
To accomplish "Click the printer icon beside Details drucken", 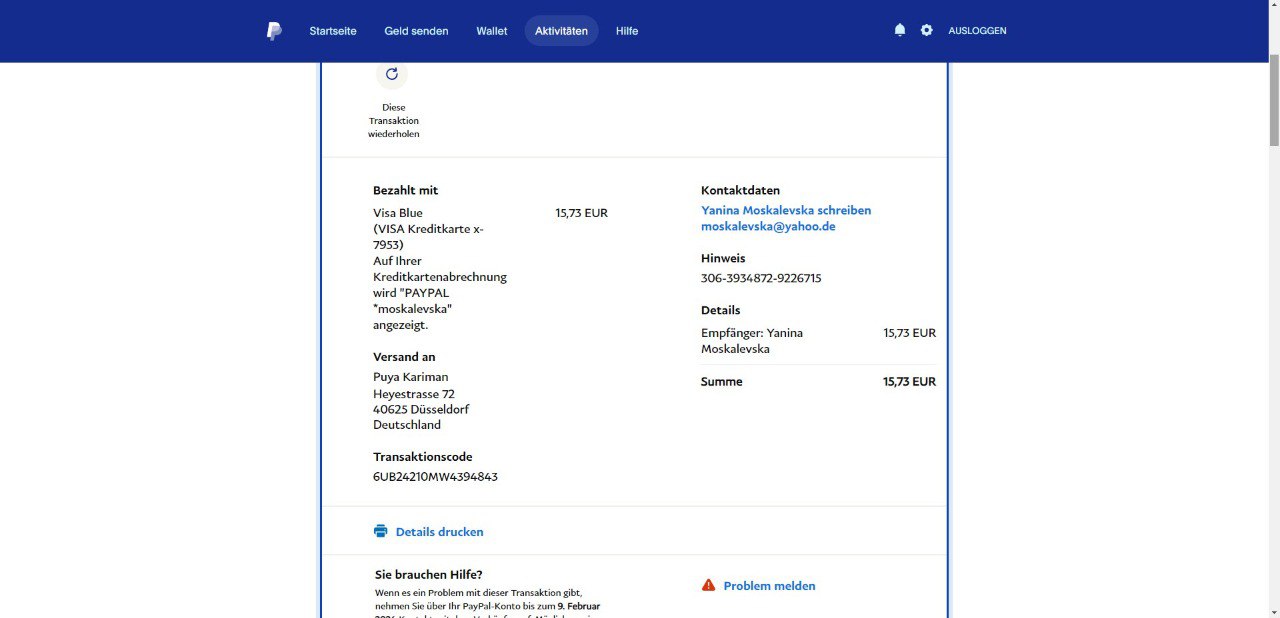I will (381, 531).
